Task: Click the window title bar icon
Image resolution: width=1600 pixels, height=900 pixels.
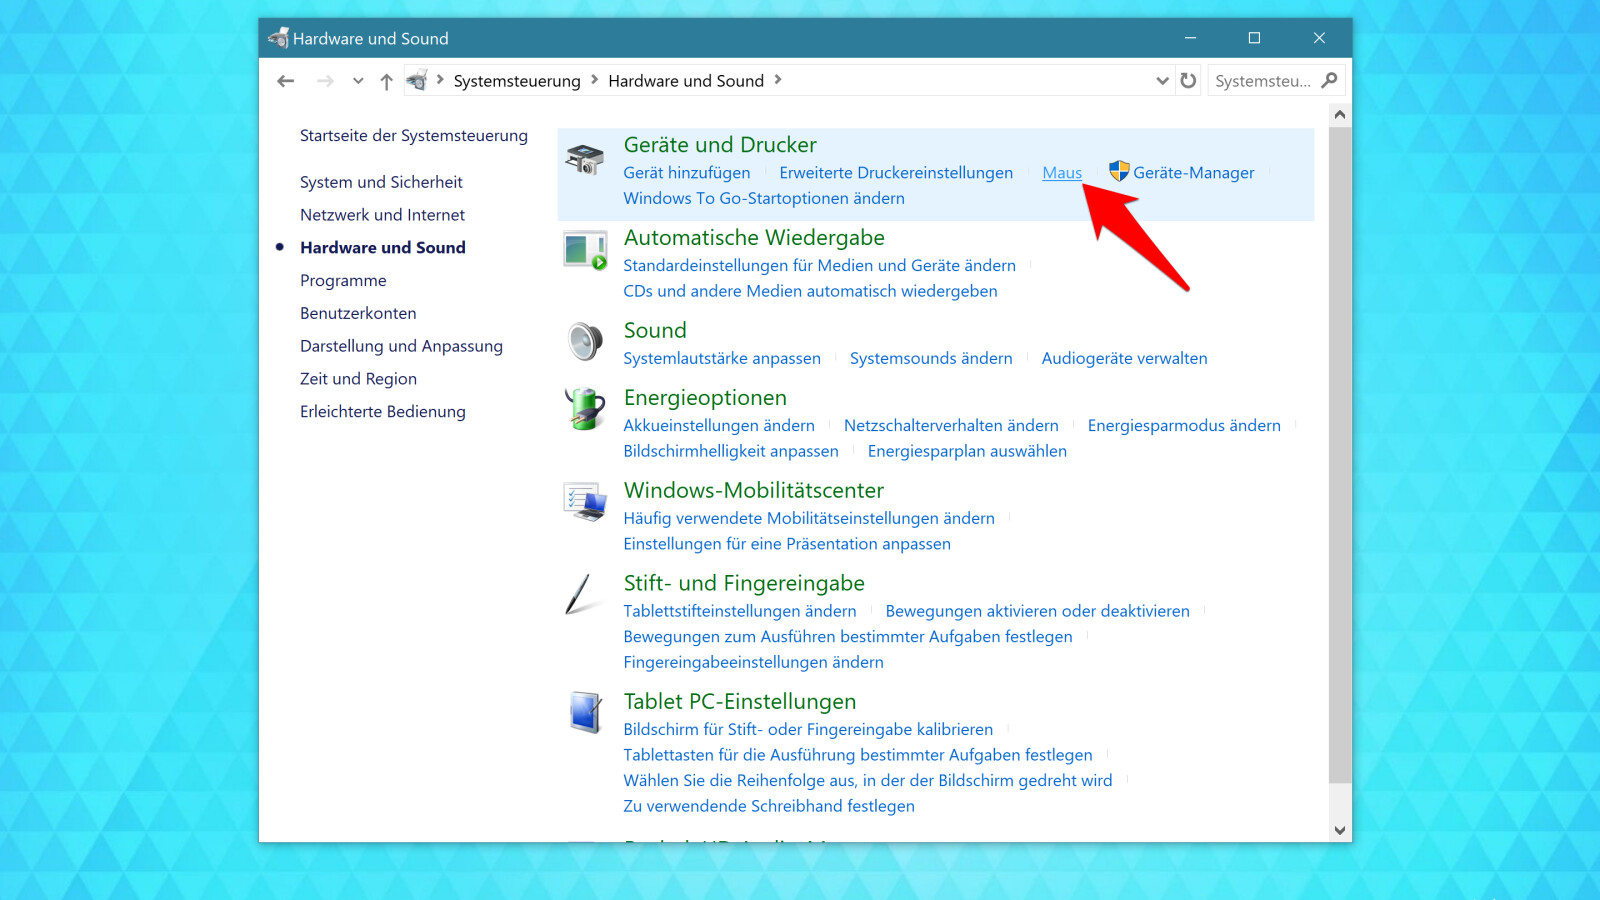Action: (x=278, y=38)
